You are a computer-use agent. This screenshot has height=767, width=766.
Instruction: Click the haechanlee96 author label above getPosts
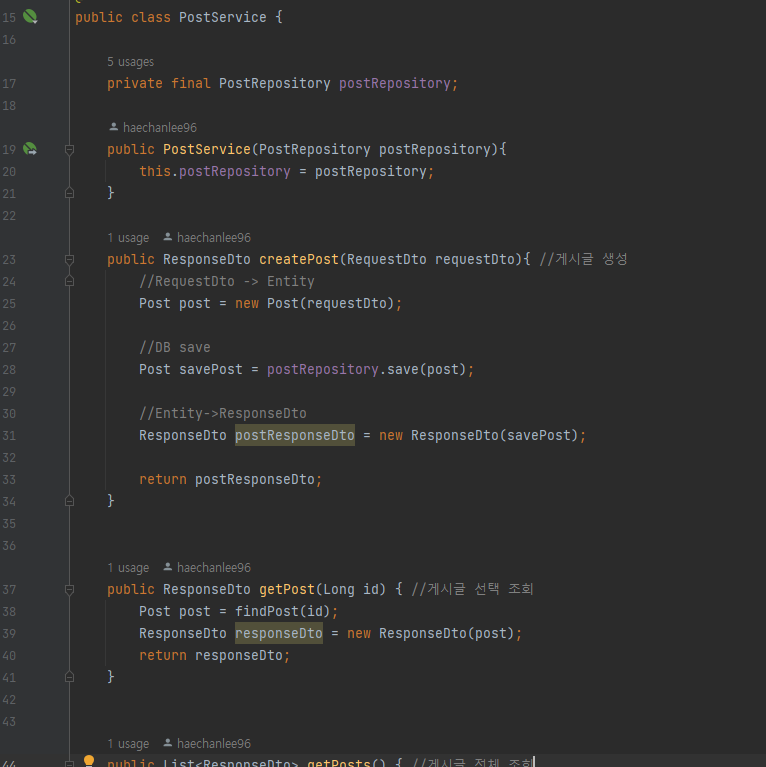[x=214, y=744]
